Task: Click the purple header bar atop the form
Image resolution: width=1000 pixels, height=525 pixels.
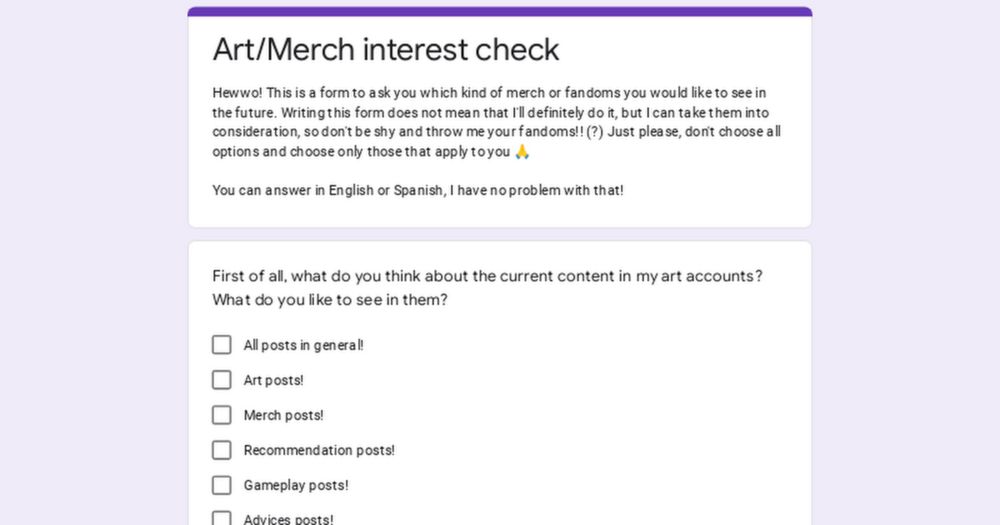Action: click(500, 12)
